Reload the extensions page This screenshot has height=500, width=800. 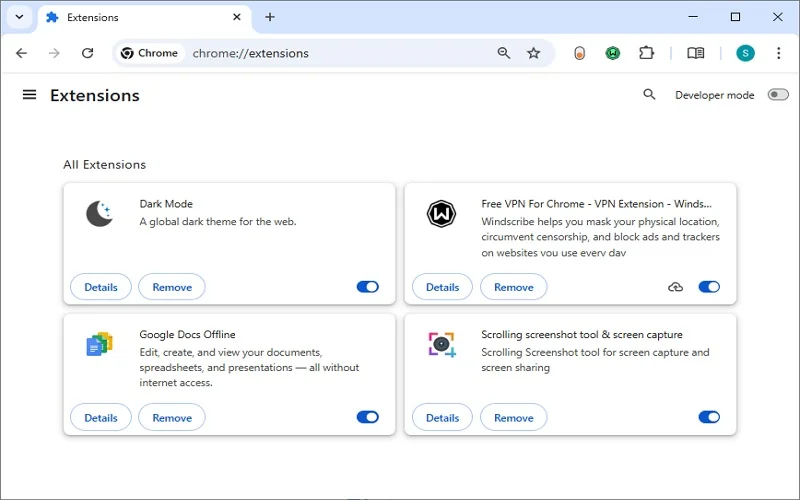coord(88,53)
